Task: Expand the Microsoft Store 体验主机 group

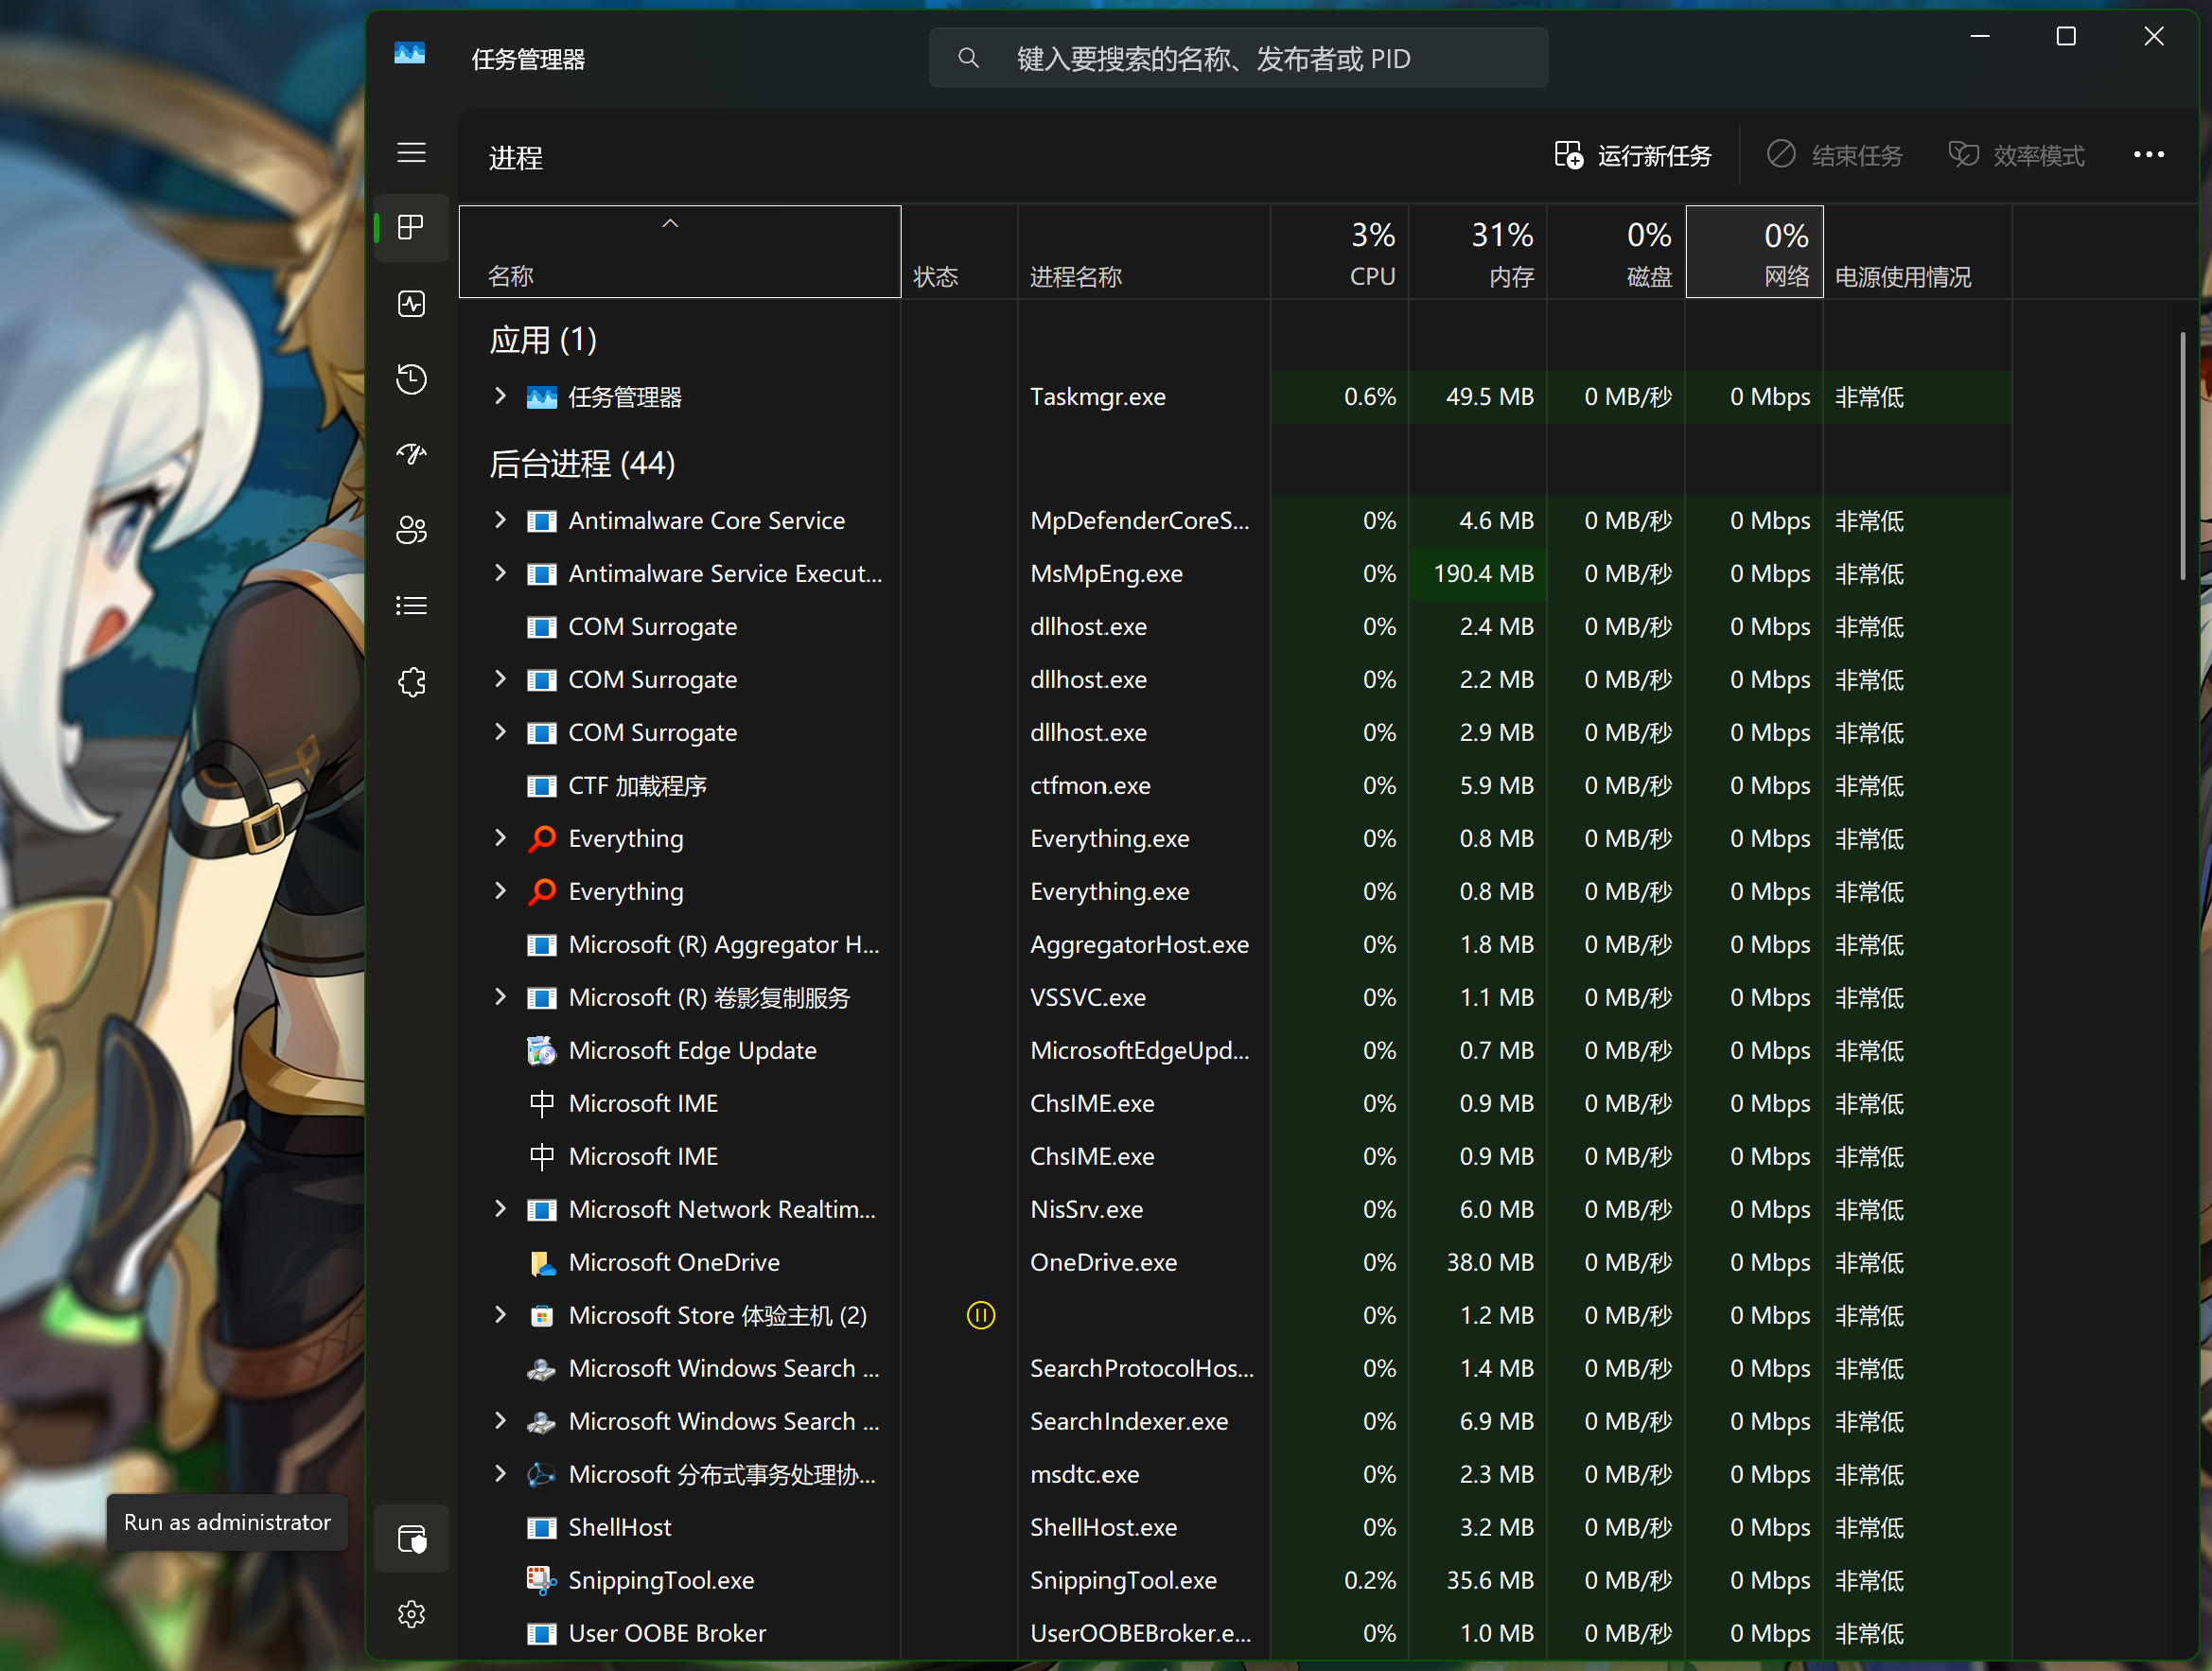Action: [500, 1315]
